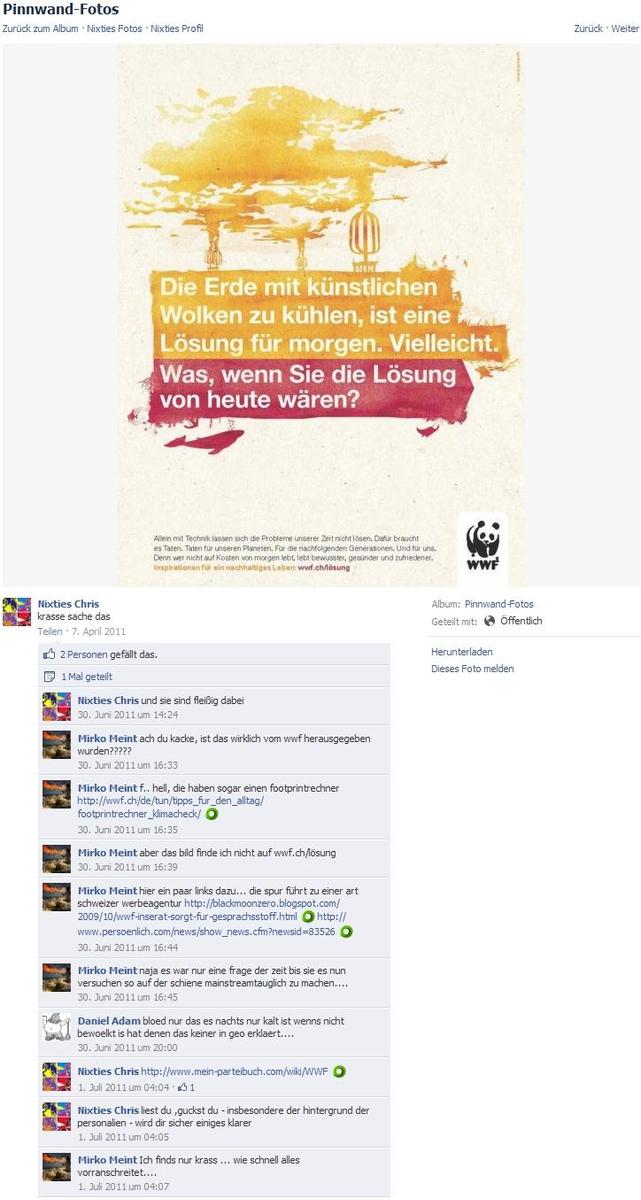This screenshot has height=1200, width=641.
Task: Click Nixties Chris avatar beside photo caption
Action: point(17,612)
